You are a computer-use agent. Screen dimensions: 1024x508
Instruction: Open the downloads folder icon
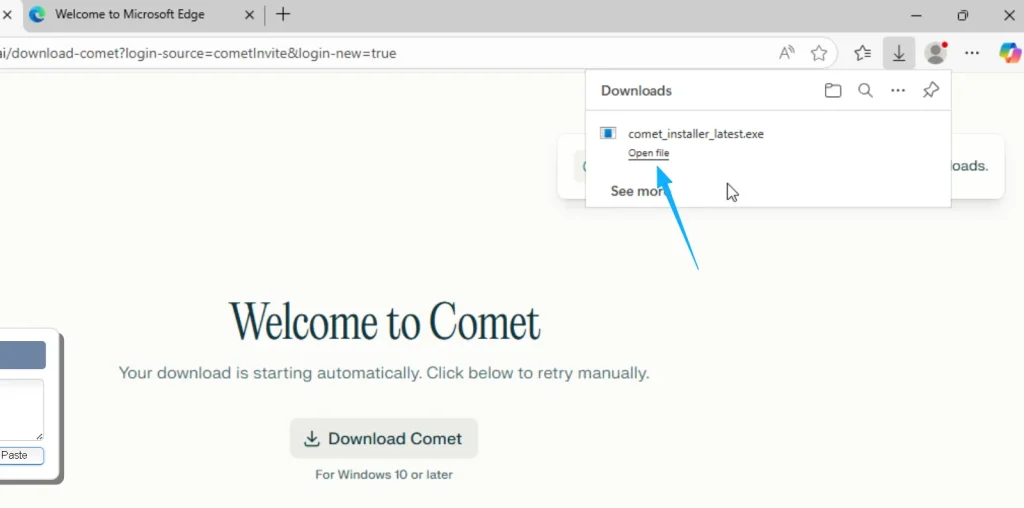click(833, 91)
